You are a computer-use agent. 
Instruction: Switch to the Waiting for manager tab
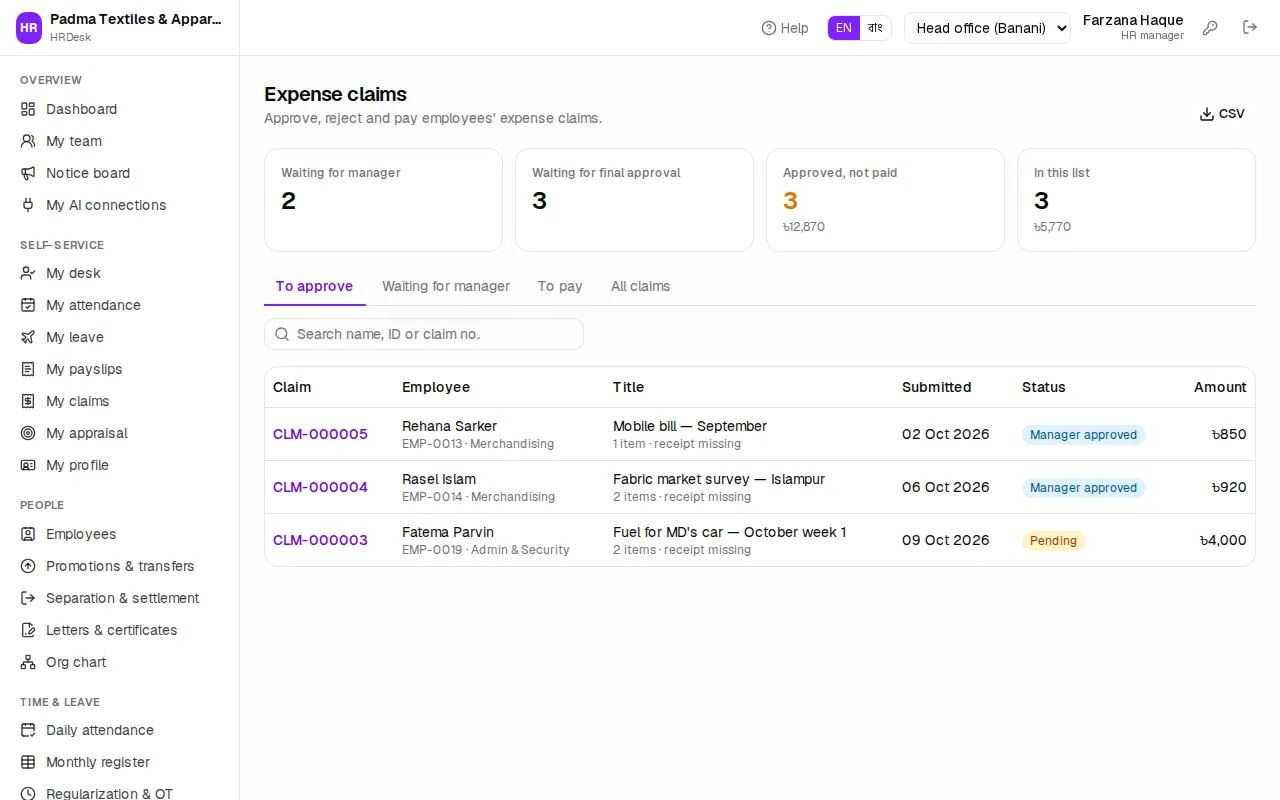[446, 286]
